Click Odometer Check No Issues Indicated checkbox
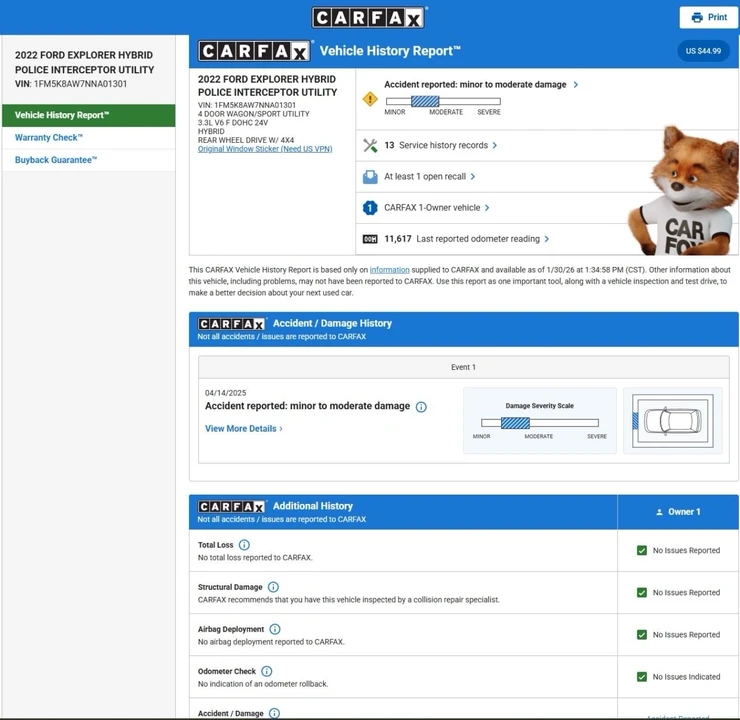The width and height of the screenshot is (740, 720). tap(642, 677)
